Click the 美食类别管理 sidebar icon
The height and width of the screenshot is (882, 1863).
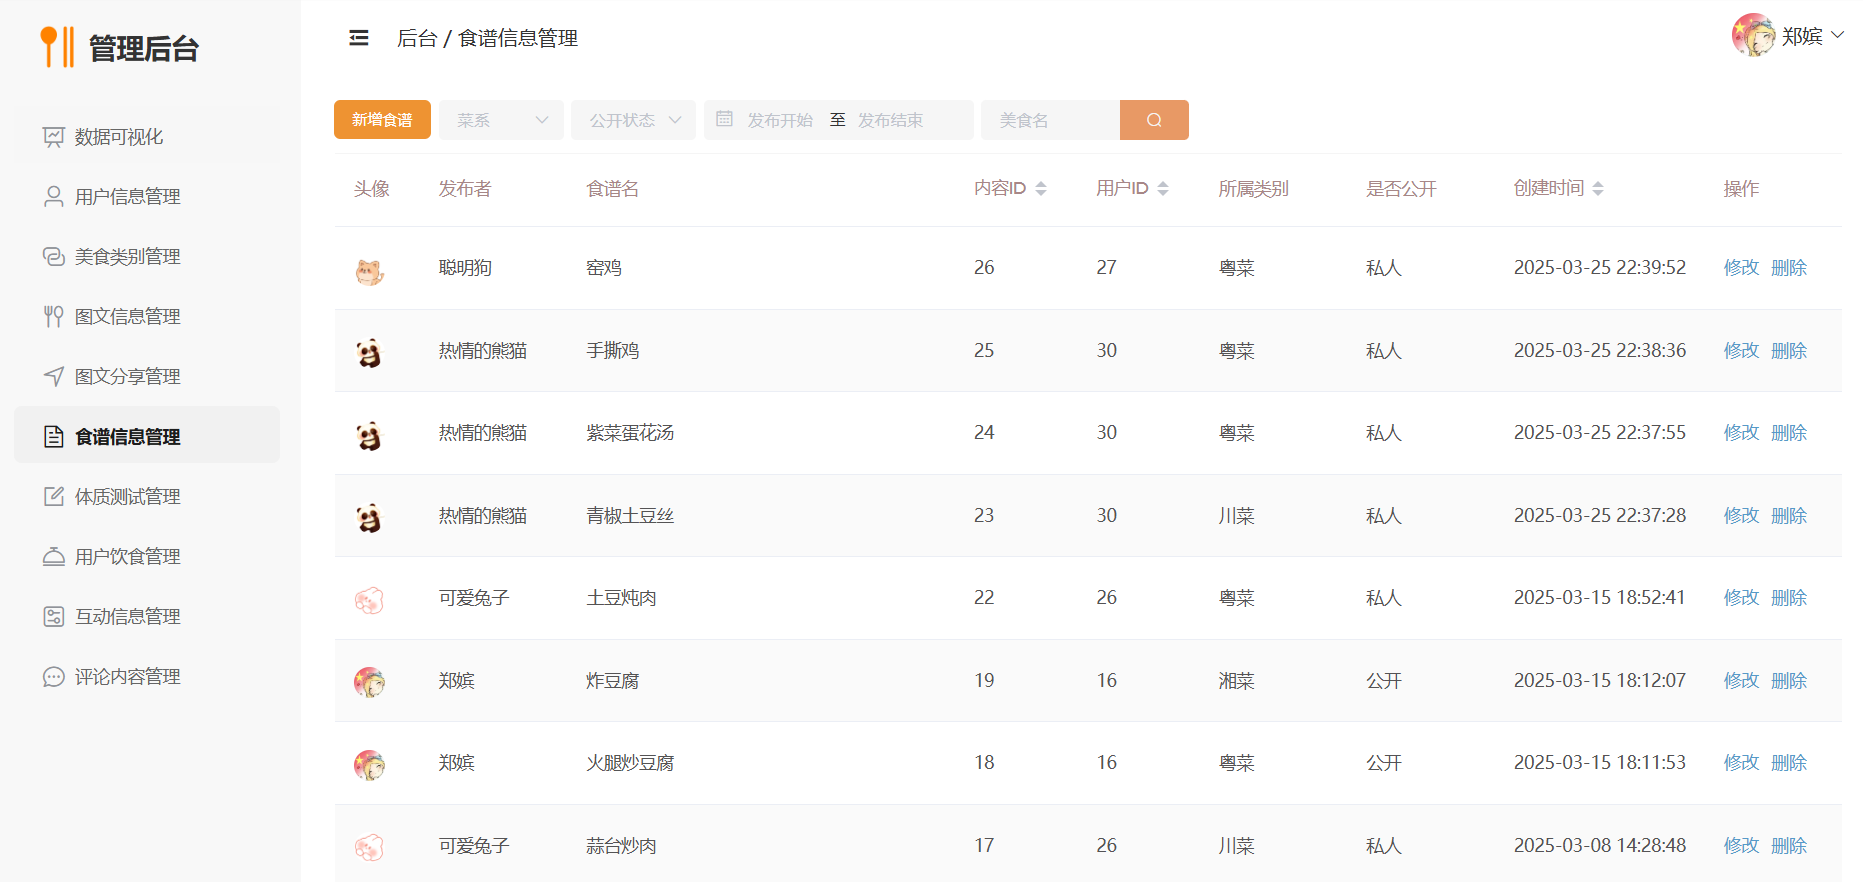point(54,257)
